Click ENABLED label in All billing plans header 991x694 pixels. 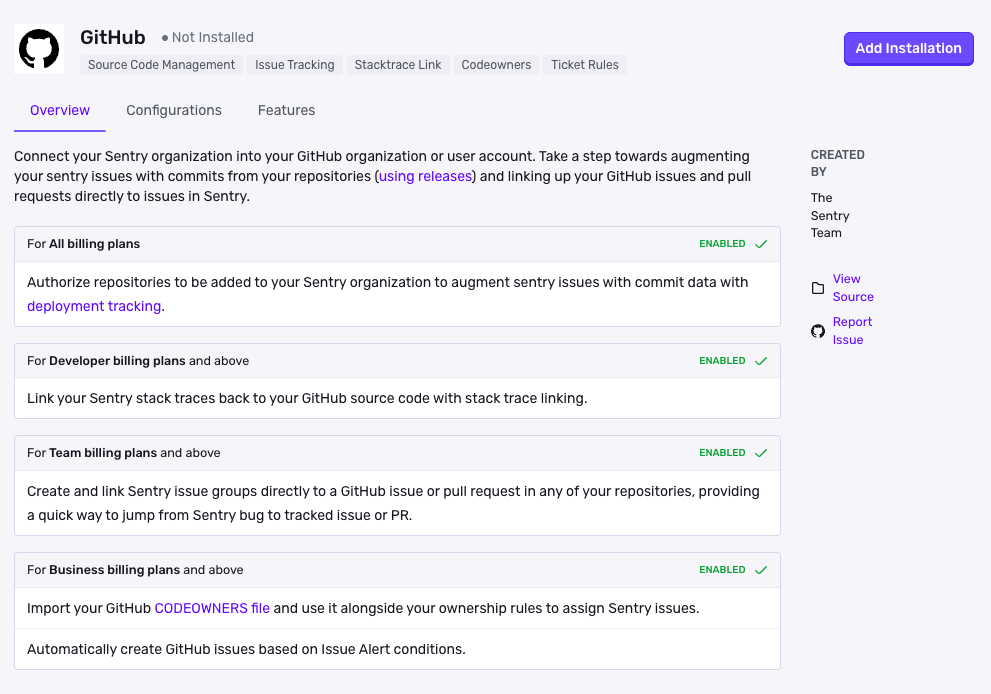coord(722,244)
